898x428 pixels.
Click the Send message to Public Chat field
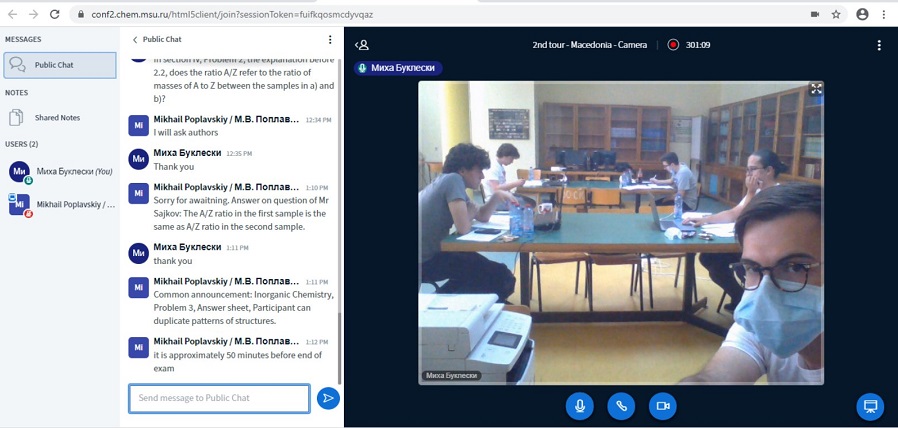219,398
